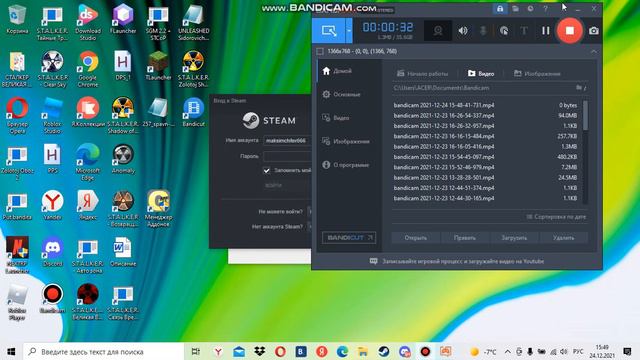Viewport: 640px width, 360px height.
Task: Open Bandicut desktop icon
Action: (193, 112)
